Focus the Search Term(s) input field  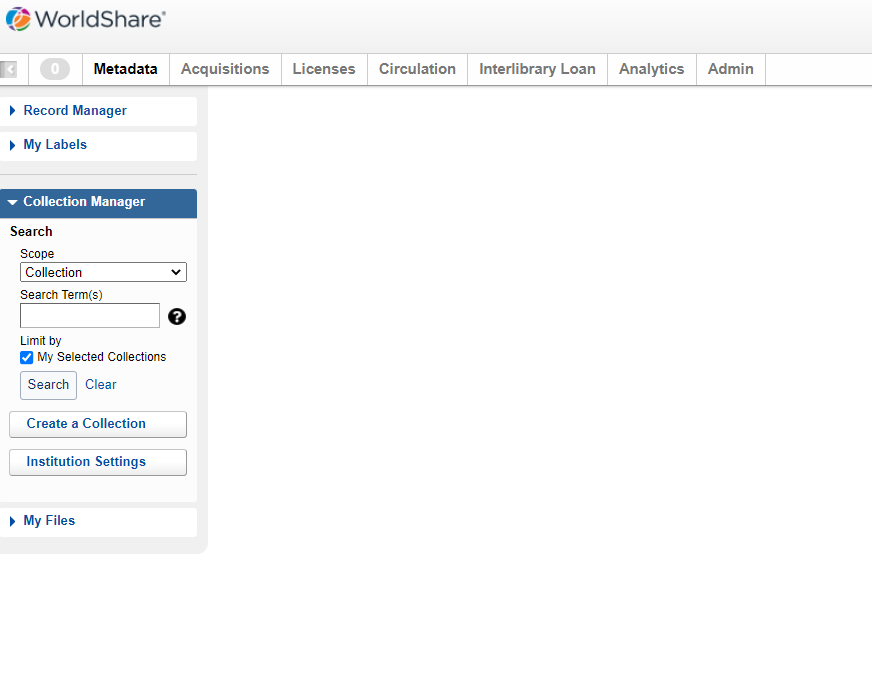click(90, 315)
